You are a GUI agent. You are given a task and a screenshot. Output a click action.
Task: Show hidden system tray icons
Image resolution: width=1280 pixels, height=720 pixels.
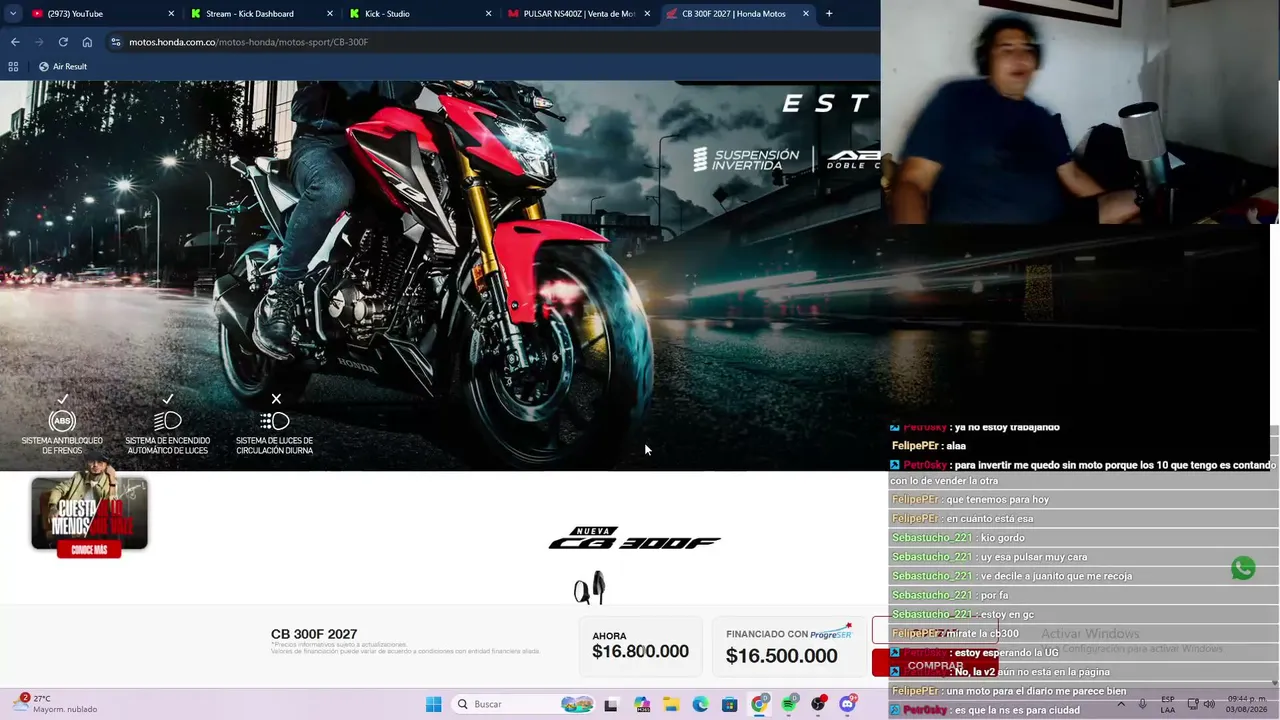click(x=1120, y=704)
